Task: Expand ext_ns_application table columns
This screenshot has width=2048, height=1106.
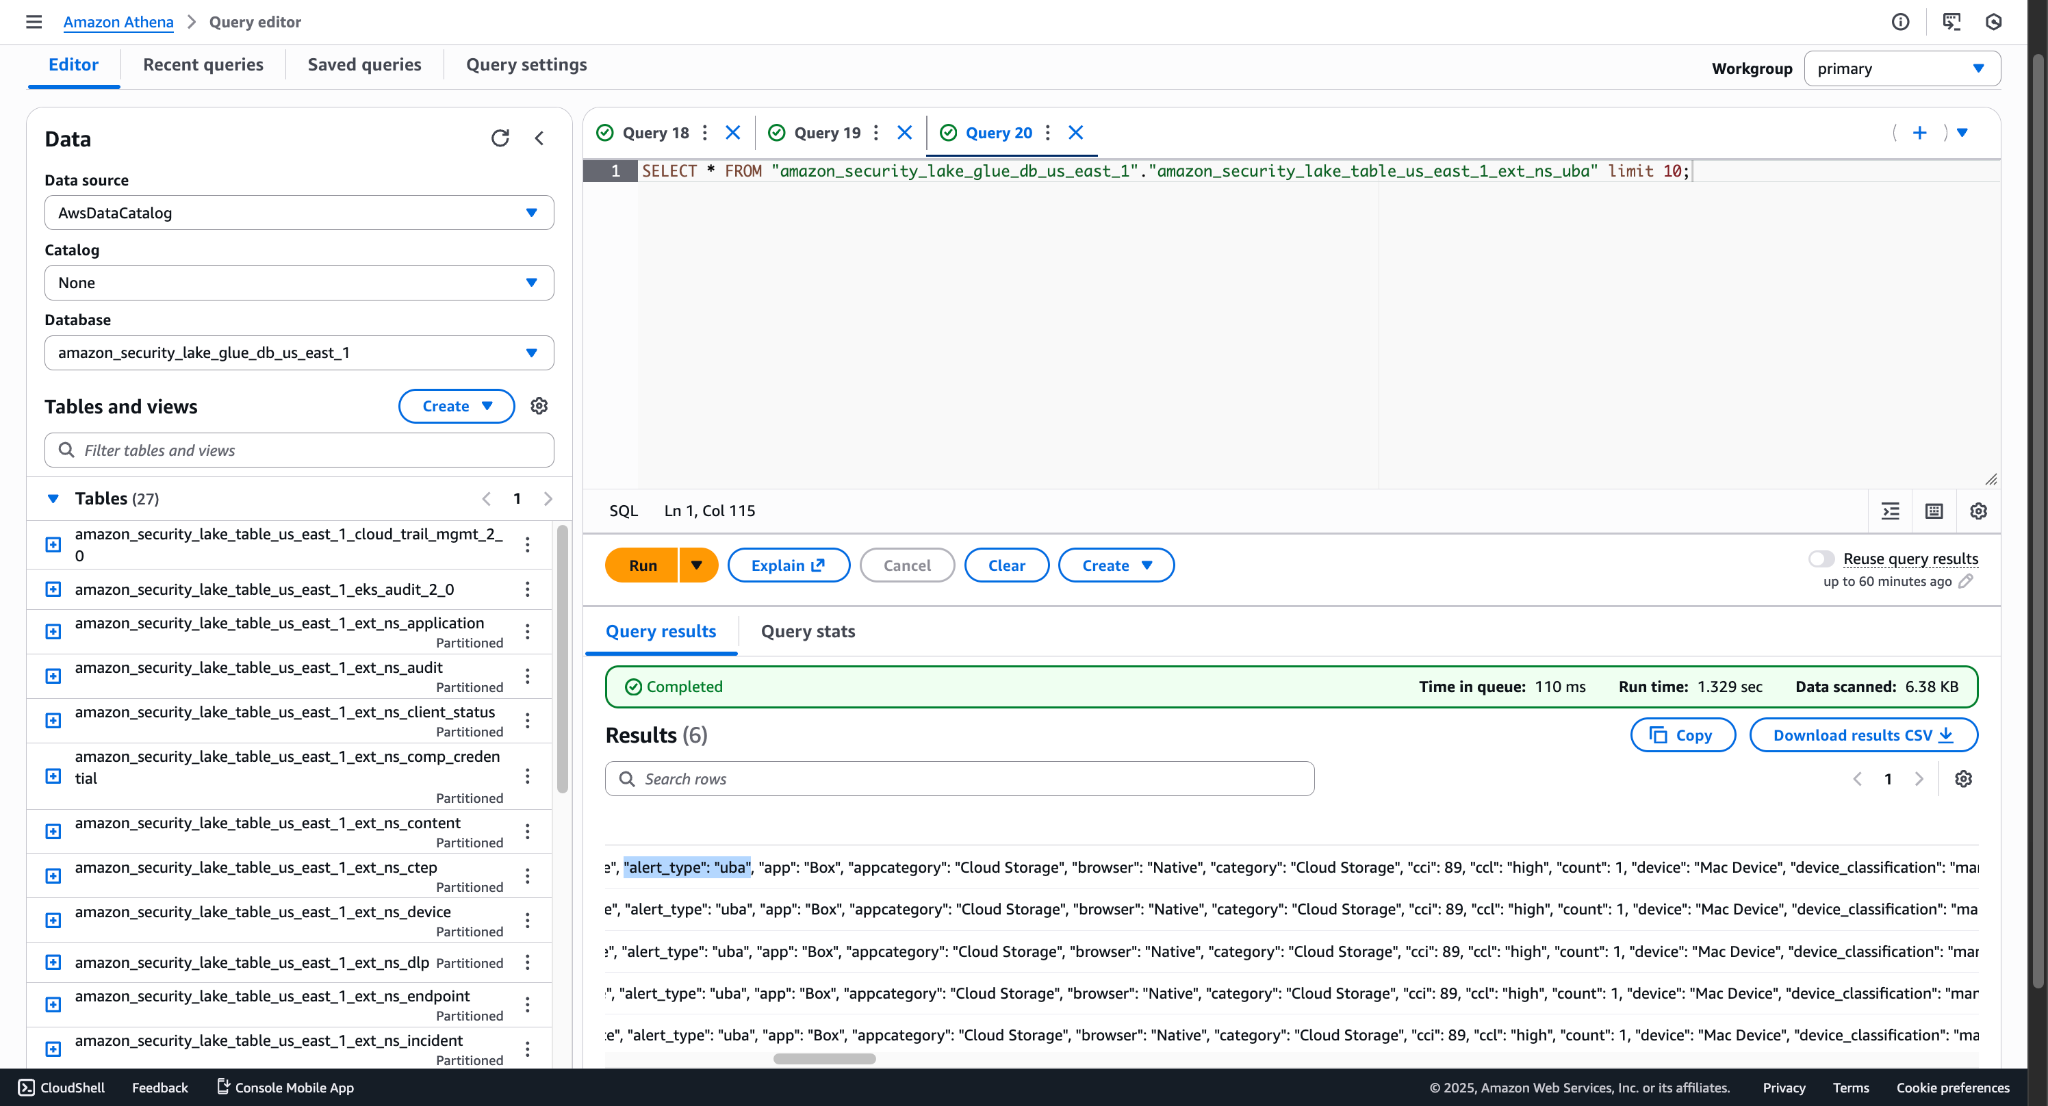Action: coord(54,632)
